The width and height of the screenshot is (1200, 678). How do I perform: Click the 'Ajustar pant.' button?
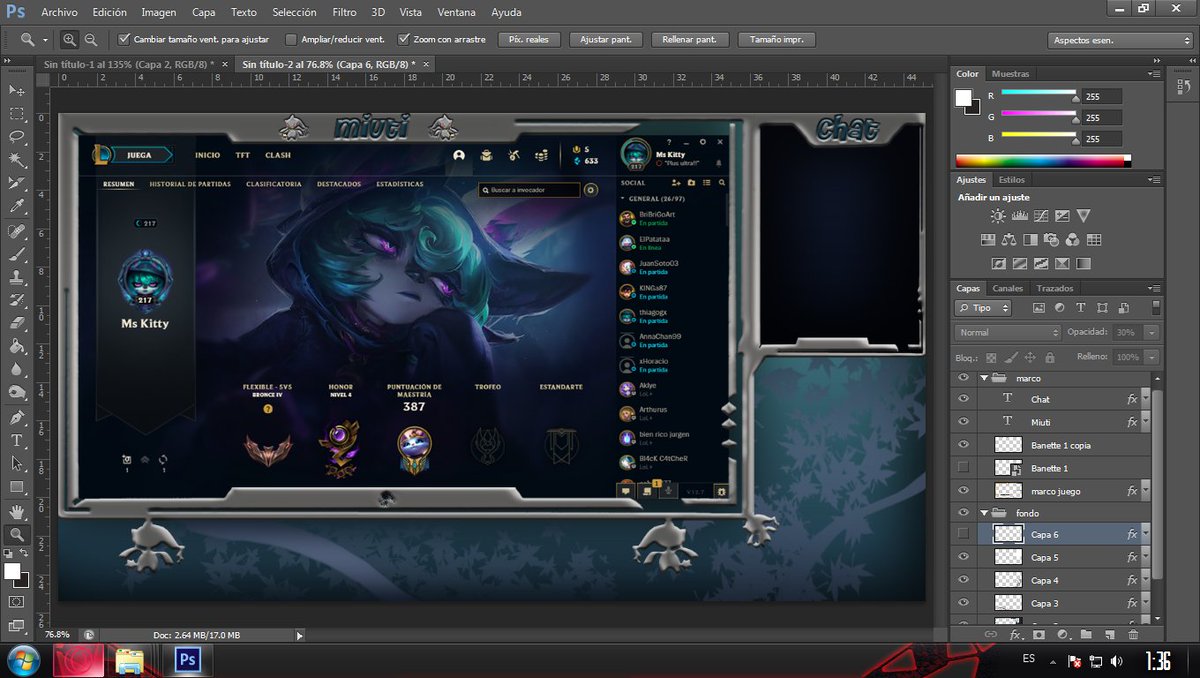(606, 40)
